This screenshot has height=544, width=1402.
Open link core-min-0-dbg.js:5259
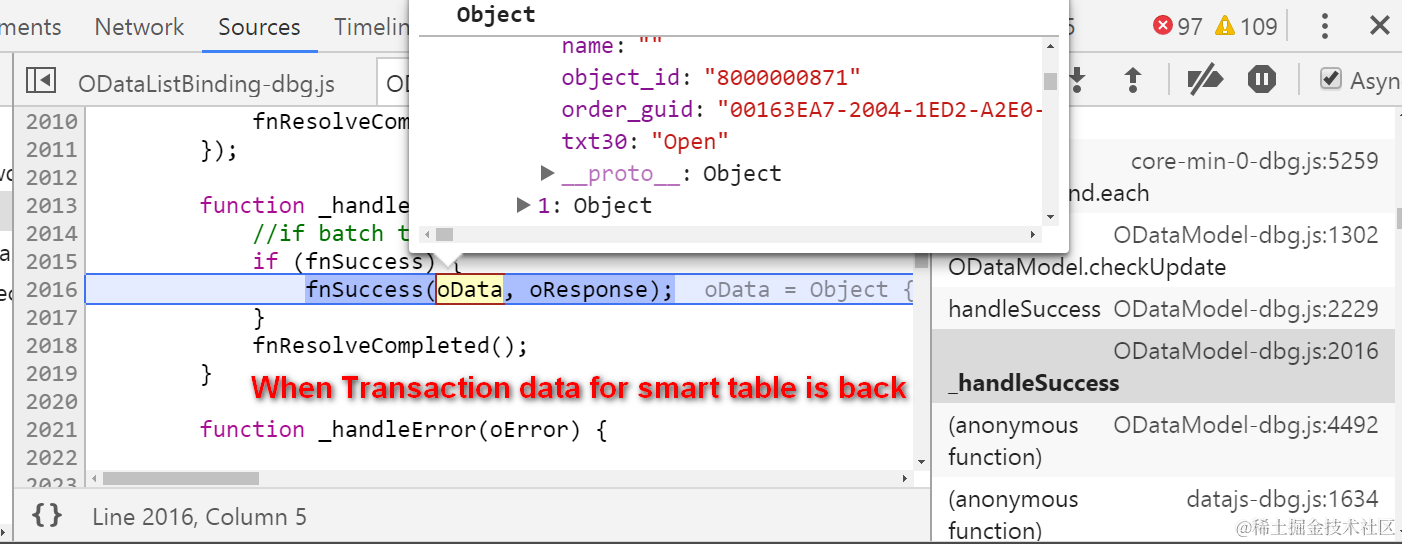(x=1254, y=161)
